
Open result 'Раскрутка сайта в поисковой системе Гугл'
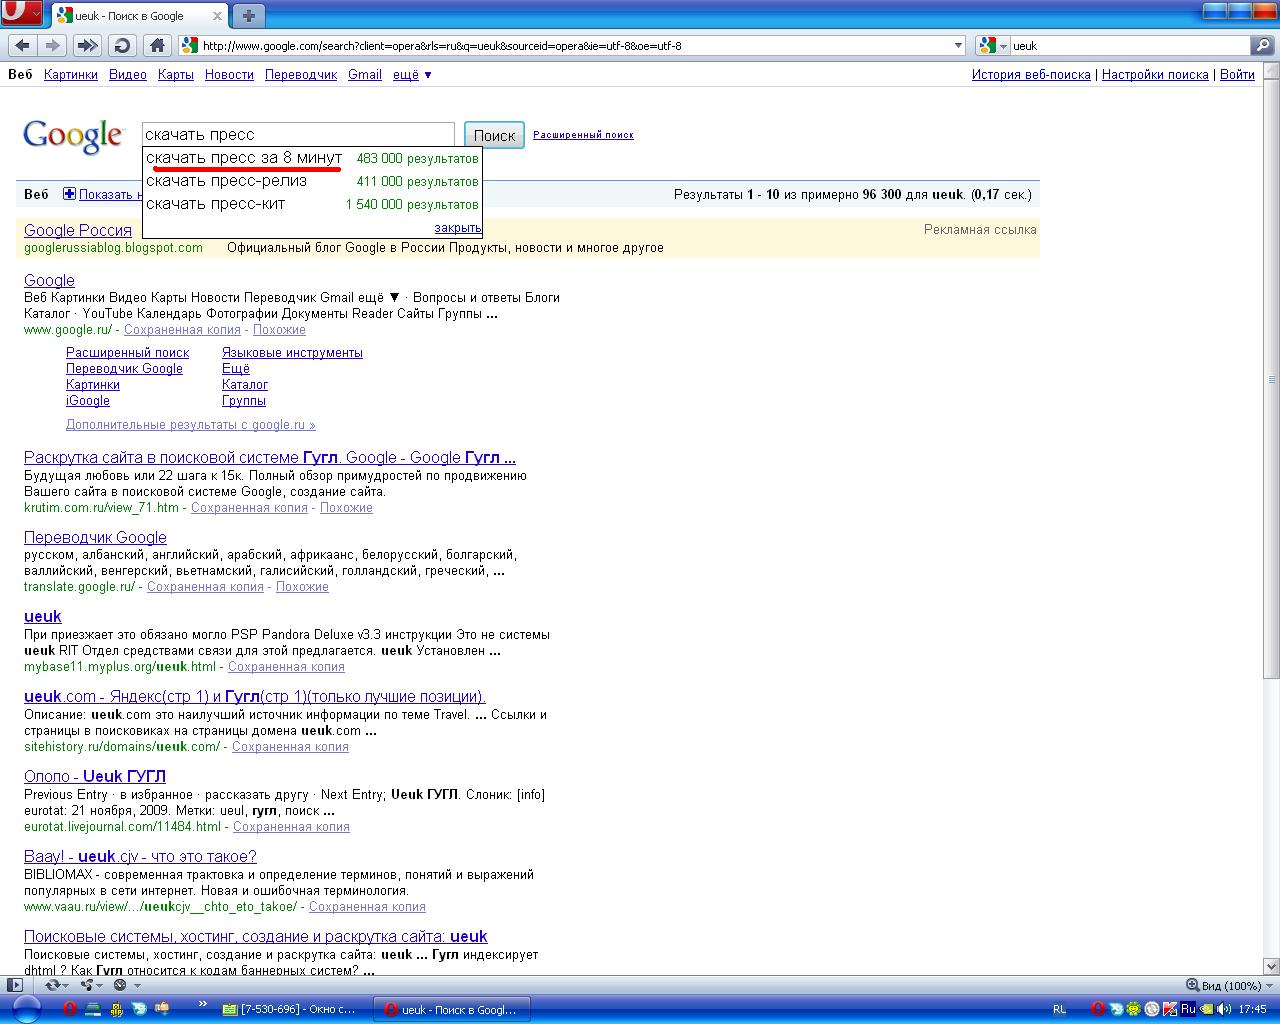[x=270, y=458]
